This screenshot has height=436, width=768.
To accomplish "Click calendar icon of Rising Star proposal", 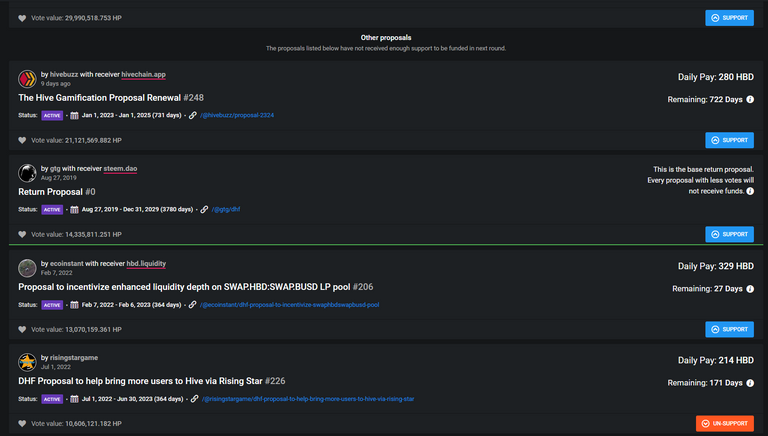I will 74,399.
